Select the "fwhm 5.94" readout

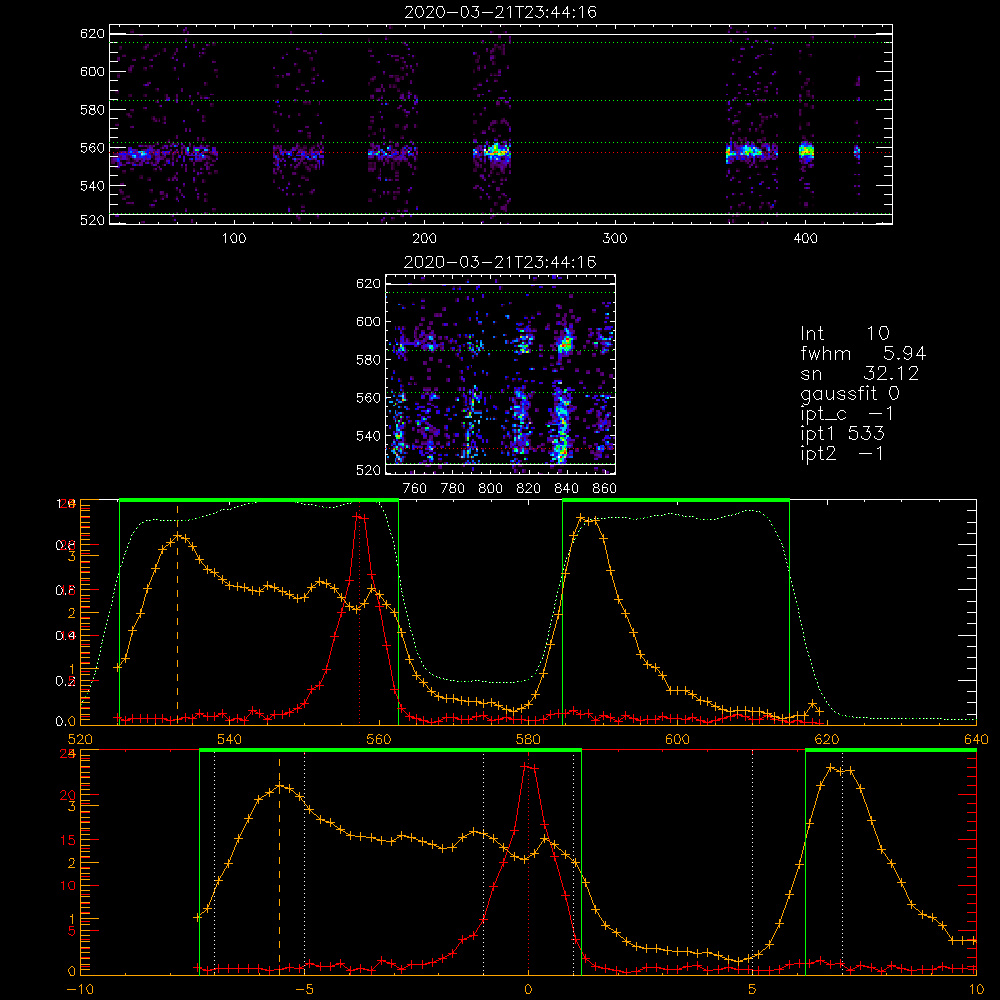(863, 353)
